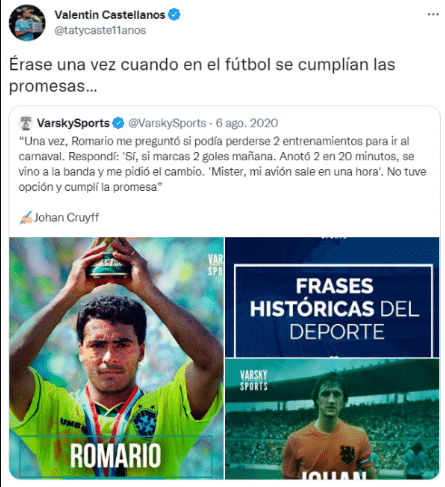Open the Frases Históricas del Deporte image
The image size is (445, 487).
click(332, 297)
